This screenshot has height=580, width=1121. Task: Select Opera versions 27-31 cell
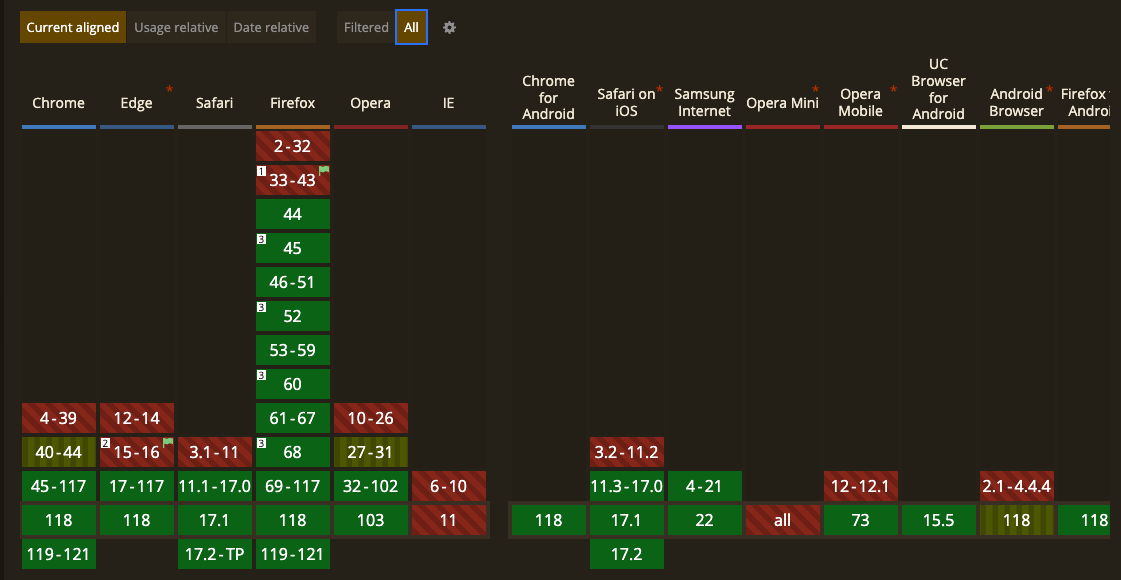pyautogui.click(x=370, y=452)
